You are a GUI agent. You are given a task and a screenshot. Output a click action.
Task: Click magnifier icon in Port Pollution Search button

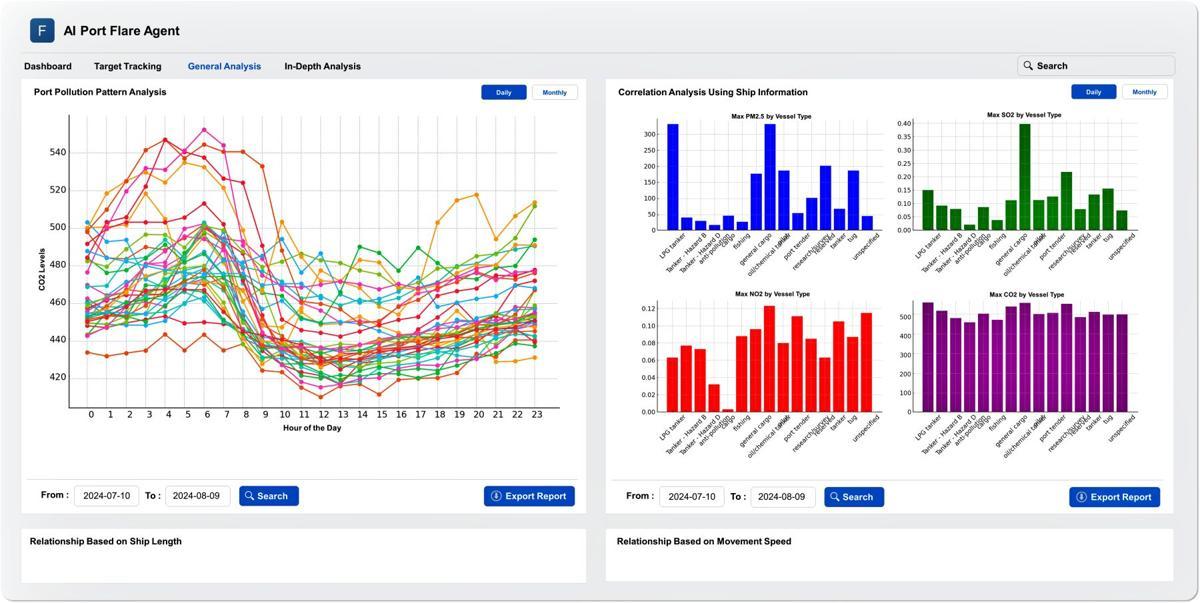pos(249,496)
